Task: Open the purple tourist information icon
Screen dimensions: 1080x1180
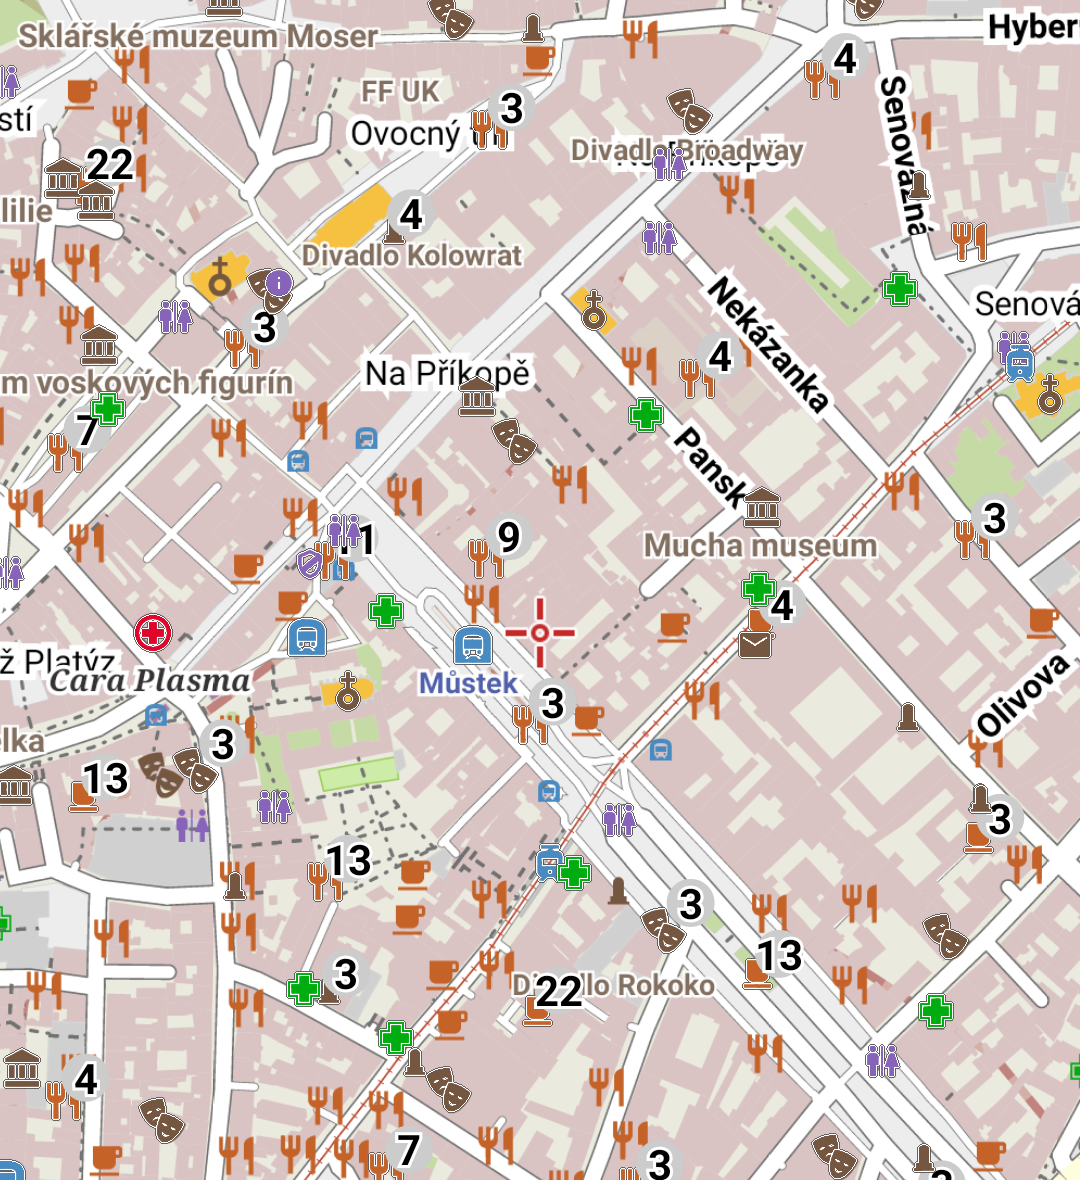Action: pyautogui.click(x=279, y=284)
